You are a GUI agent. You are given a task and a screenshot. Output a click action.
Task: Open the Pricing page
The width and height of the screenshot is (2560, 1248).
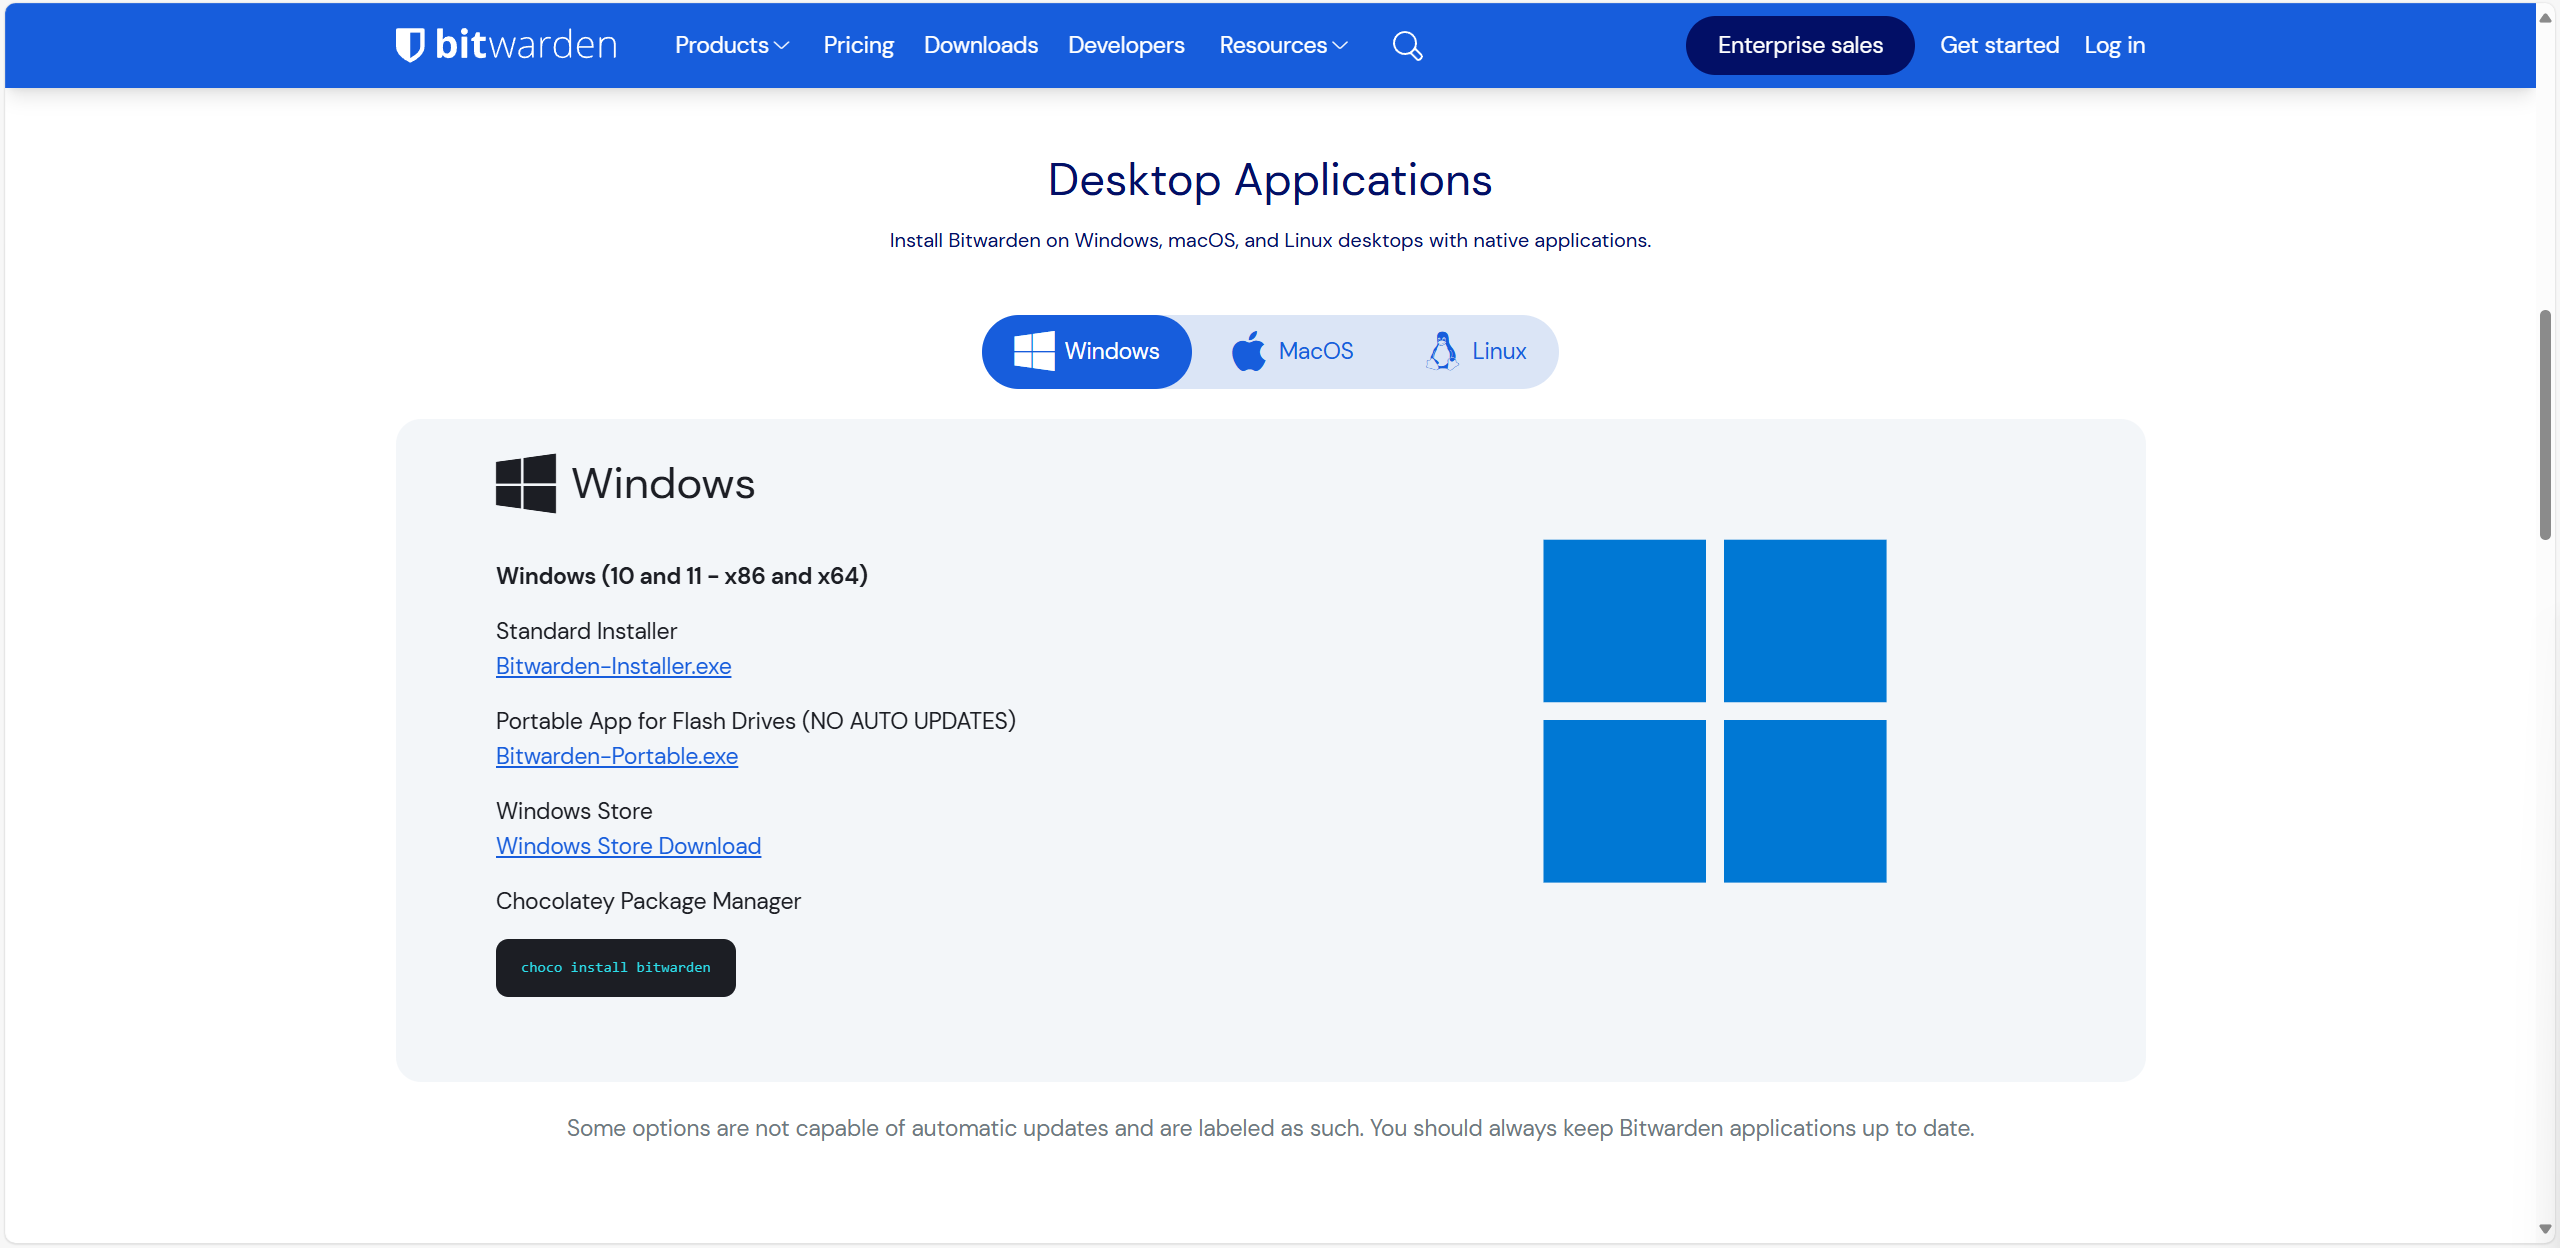tap(858, 45)
